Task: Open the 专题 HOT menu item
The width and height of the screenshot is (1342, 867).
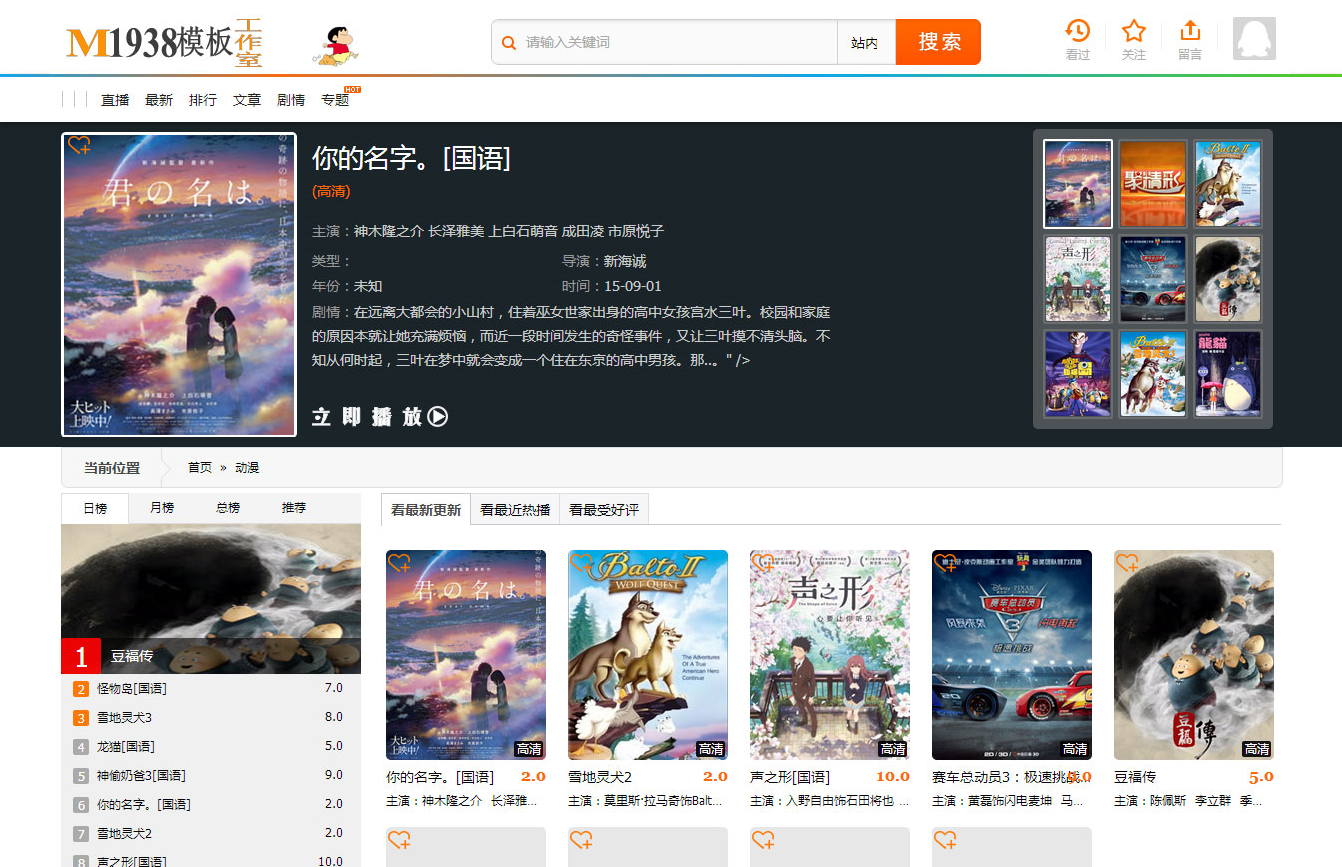Action: pos(335,100)
